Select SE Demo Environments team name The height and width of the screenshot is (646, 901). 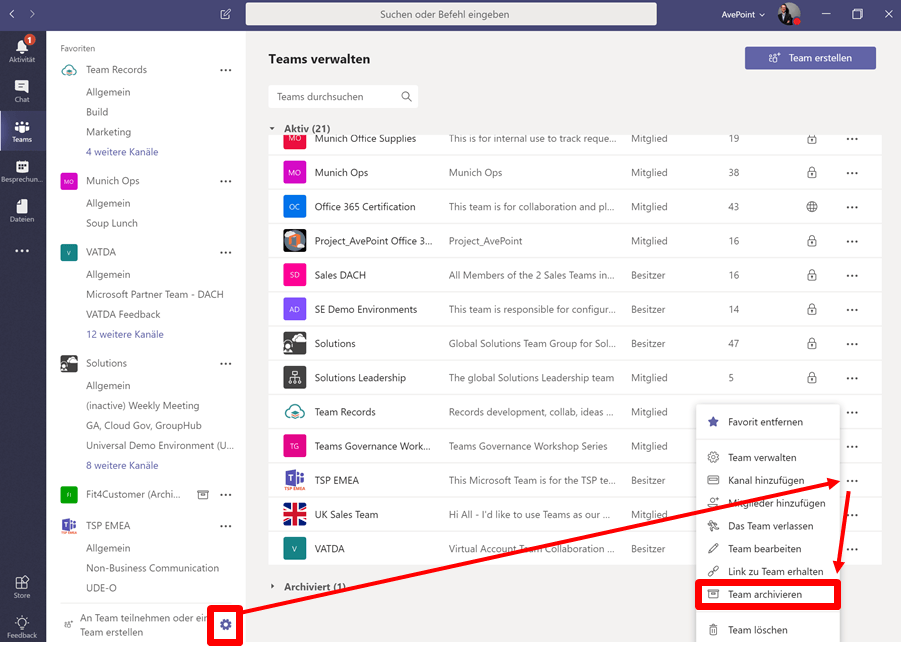365,309
